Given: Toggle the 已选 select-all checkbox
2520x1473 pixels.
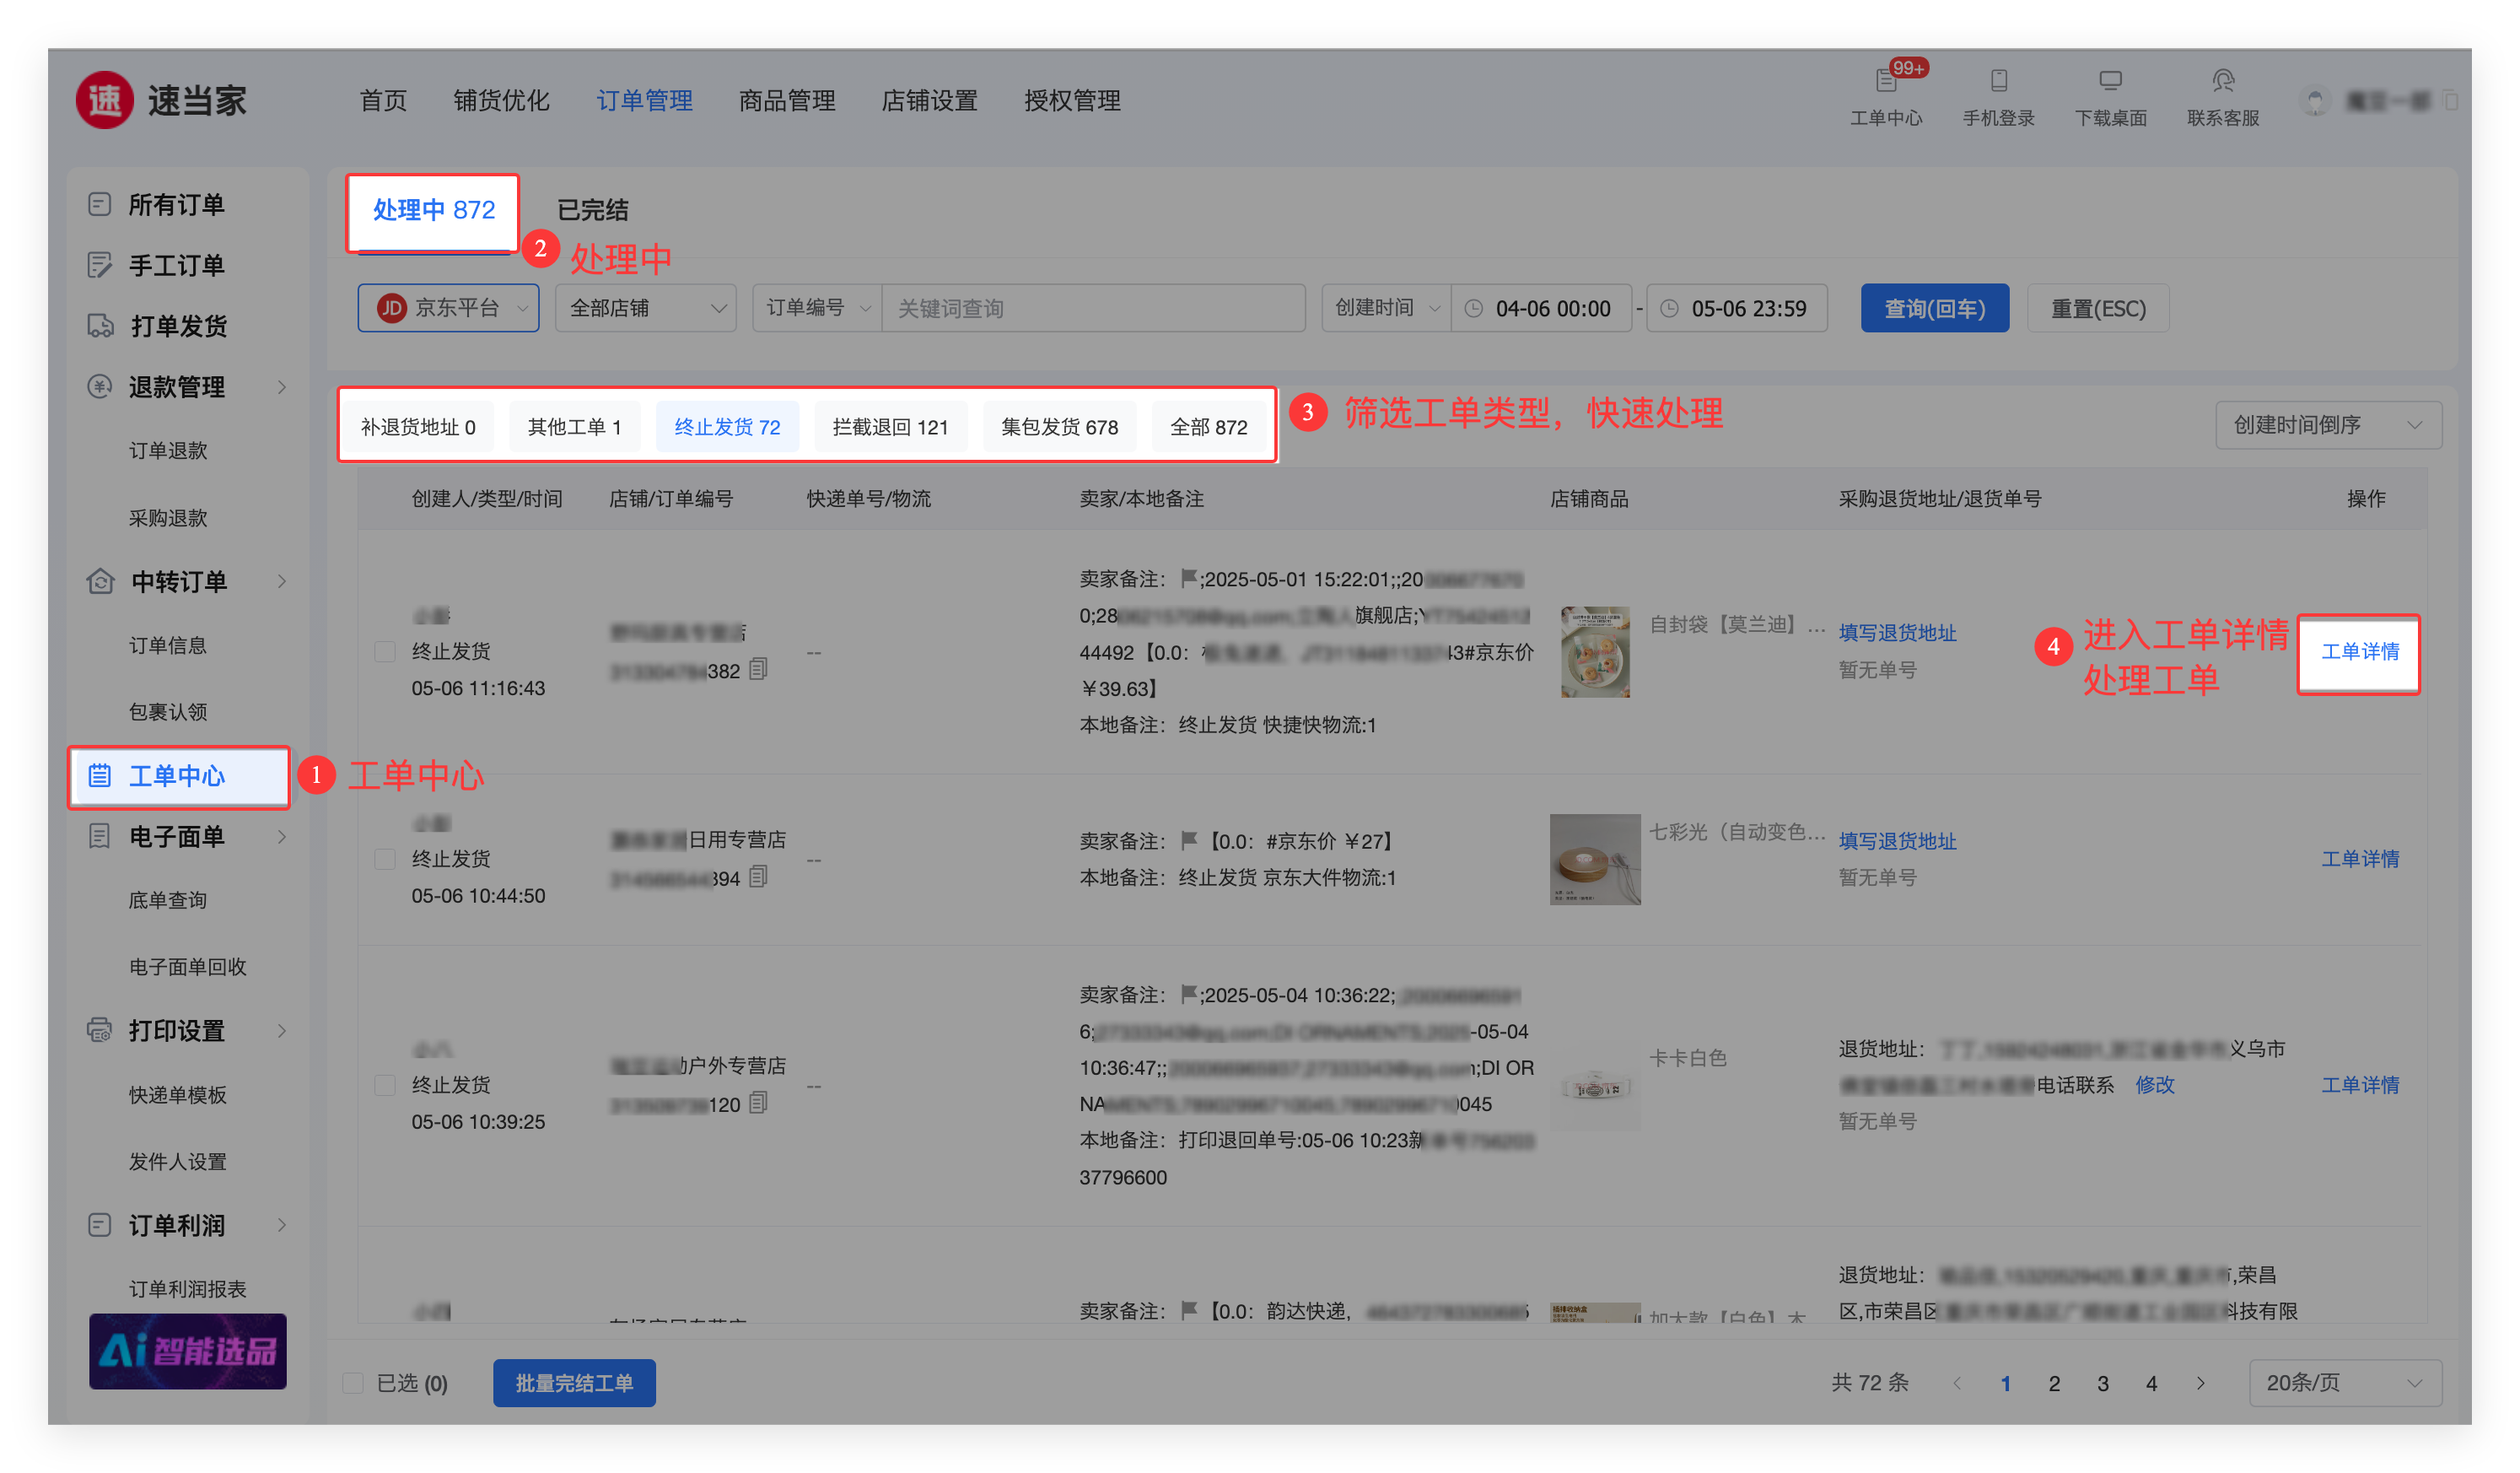Looking at the screenshot, I should click(353, 1383).
